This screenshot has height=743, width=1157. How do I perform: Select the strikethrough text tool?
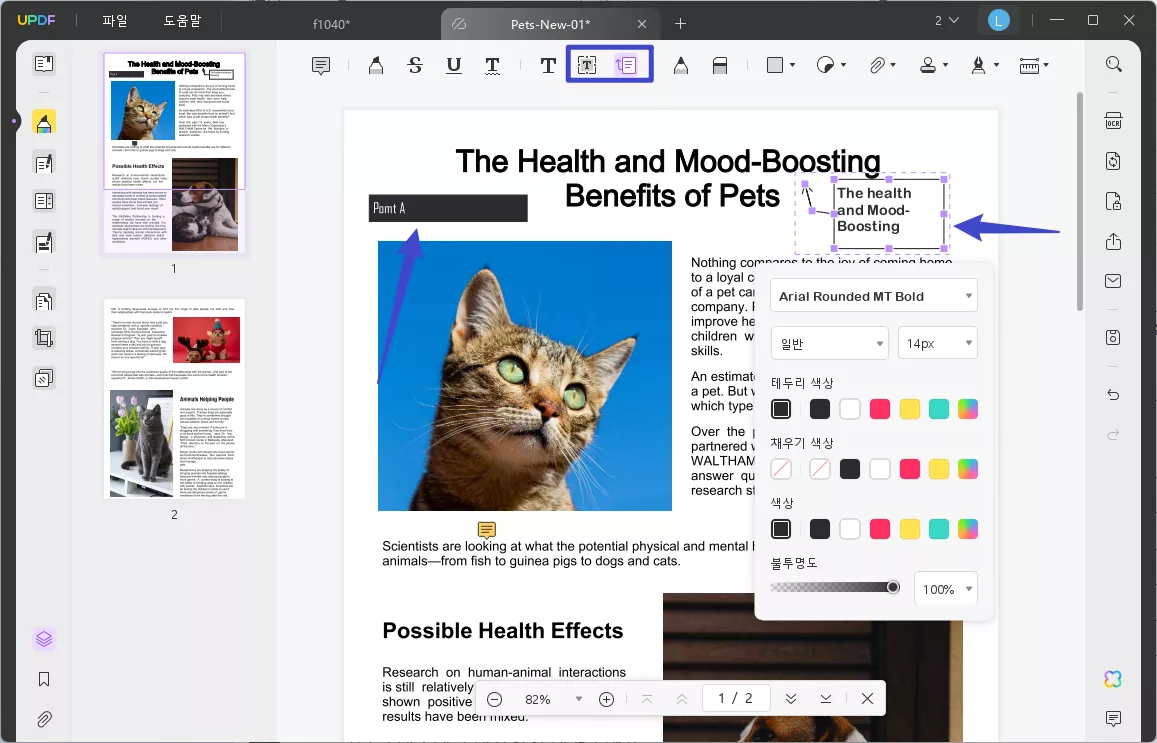[x=415, y=66]
